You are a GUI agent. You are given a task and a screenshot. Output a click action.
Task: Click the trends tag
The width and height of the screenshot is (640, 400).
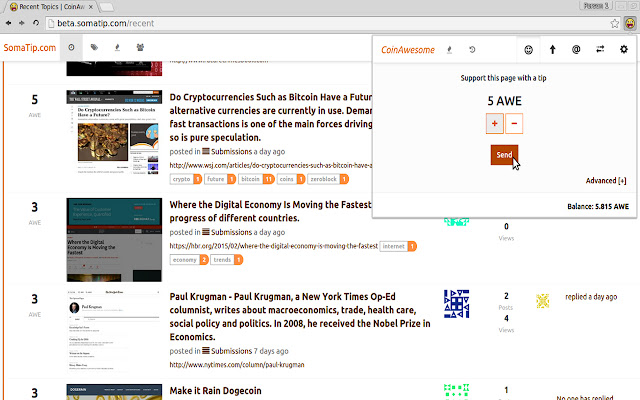[x=227, y=260]
